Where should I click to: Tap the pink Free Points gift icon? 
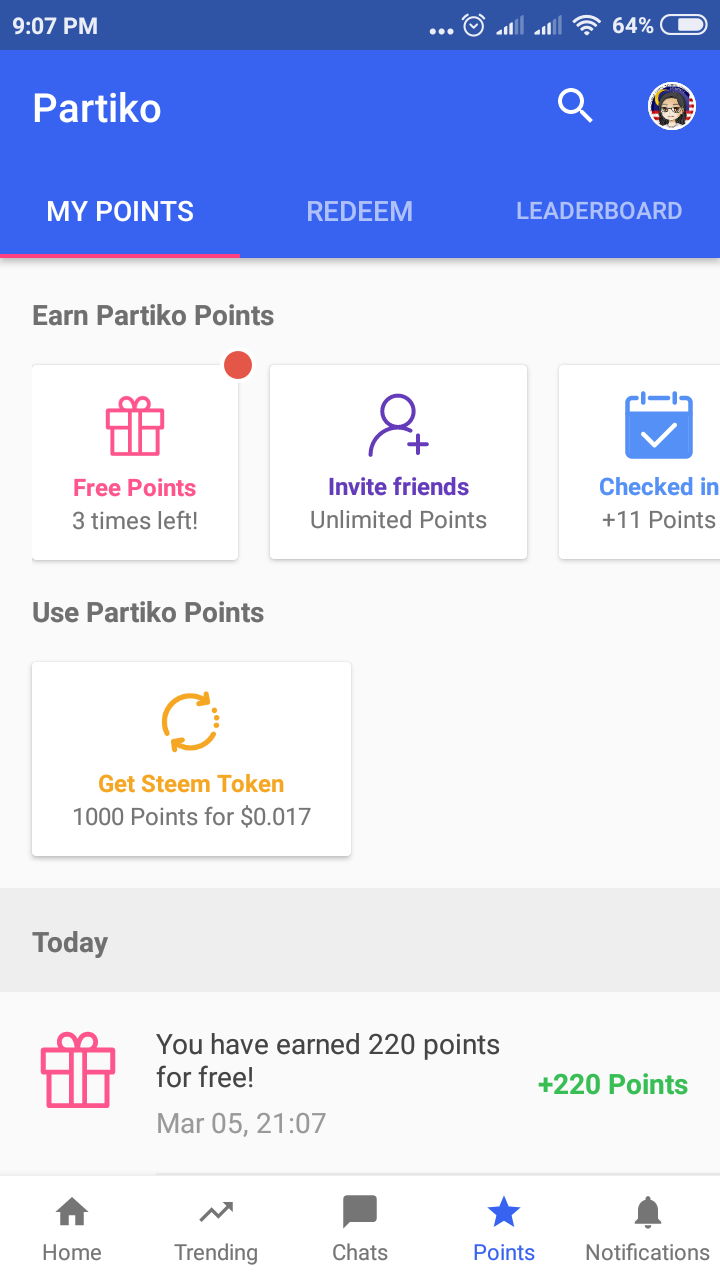pos(135,427)
